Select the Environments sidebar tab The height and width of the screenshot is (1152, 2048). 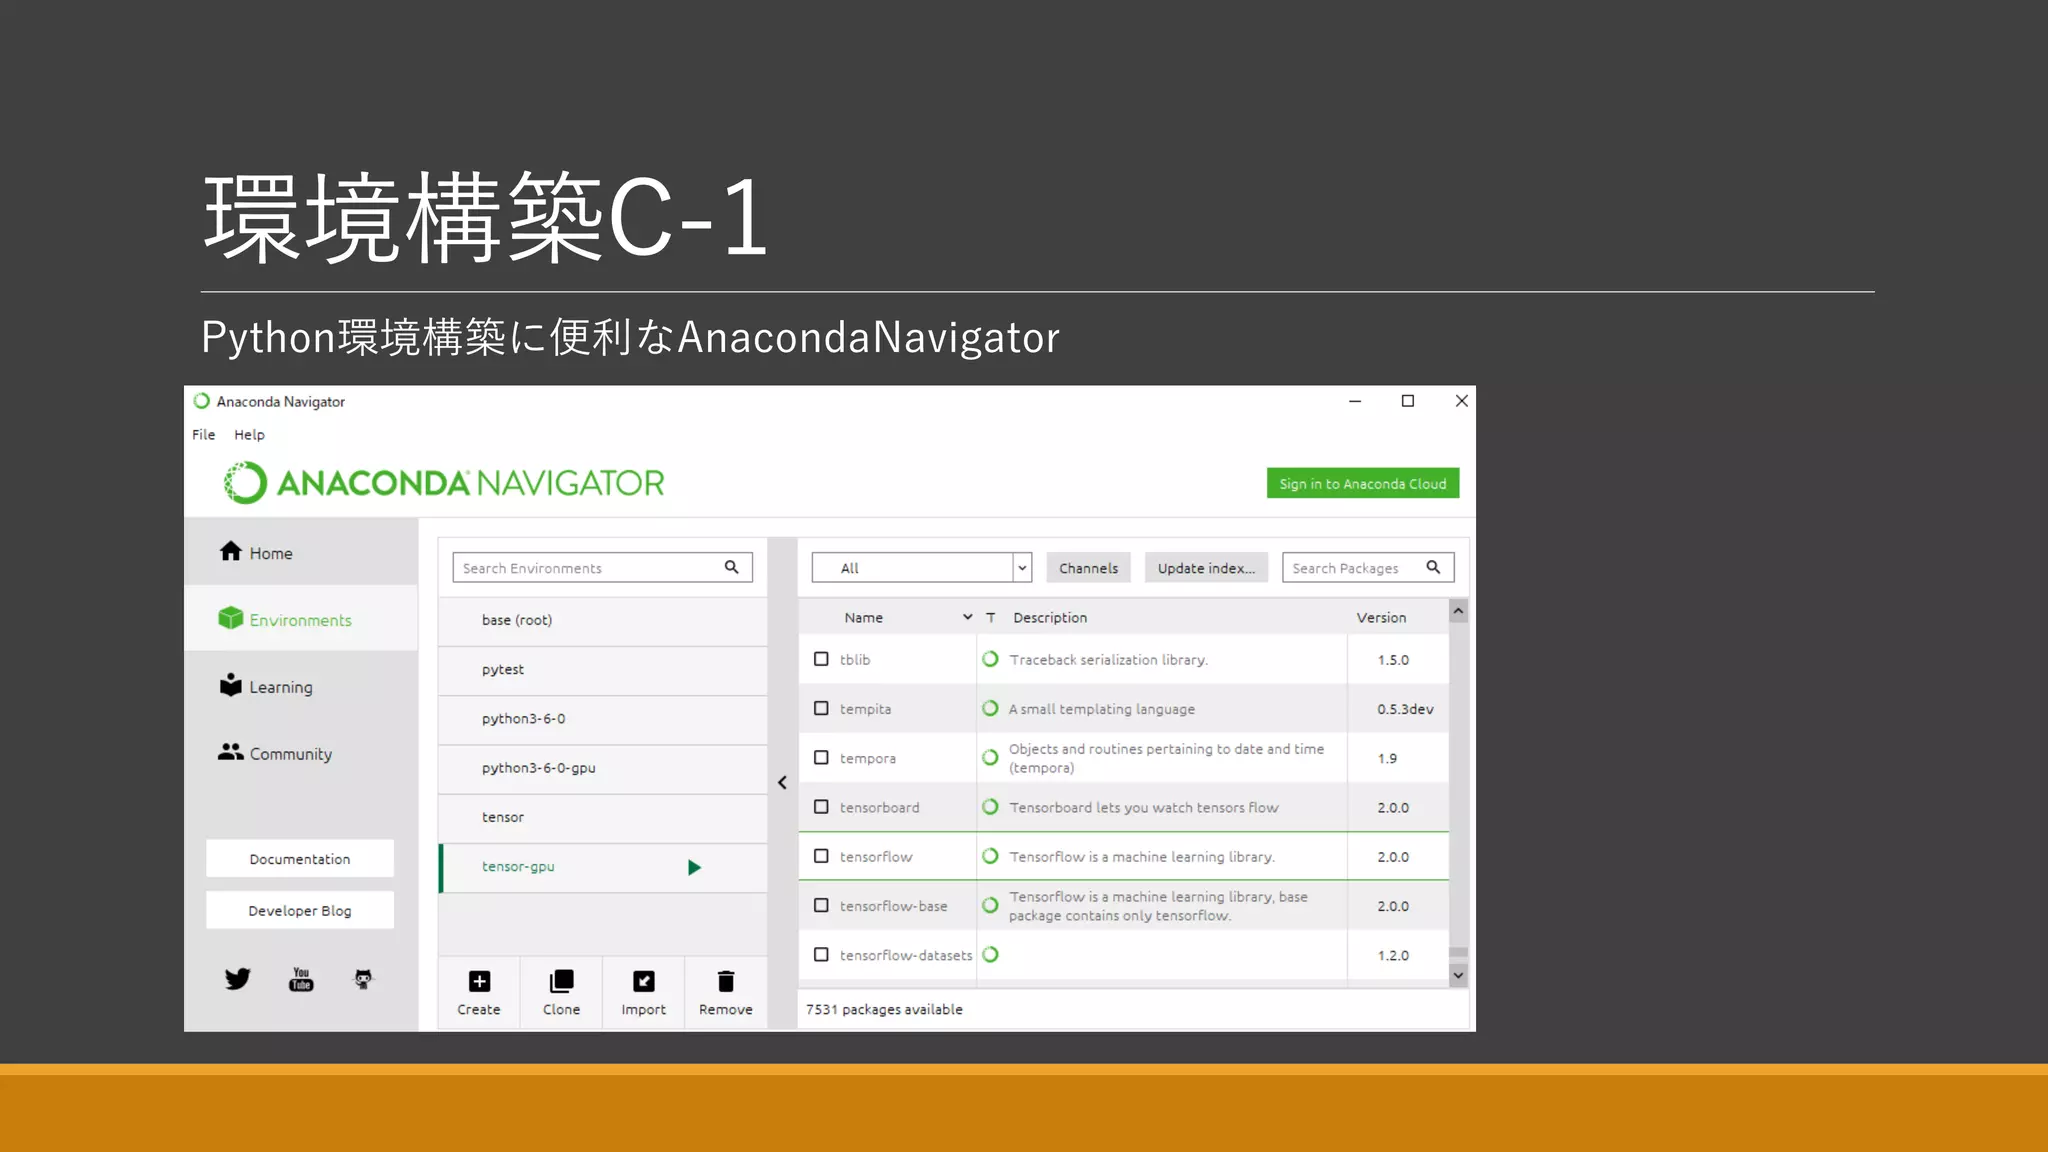click(x=300, y=619)
